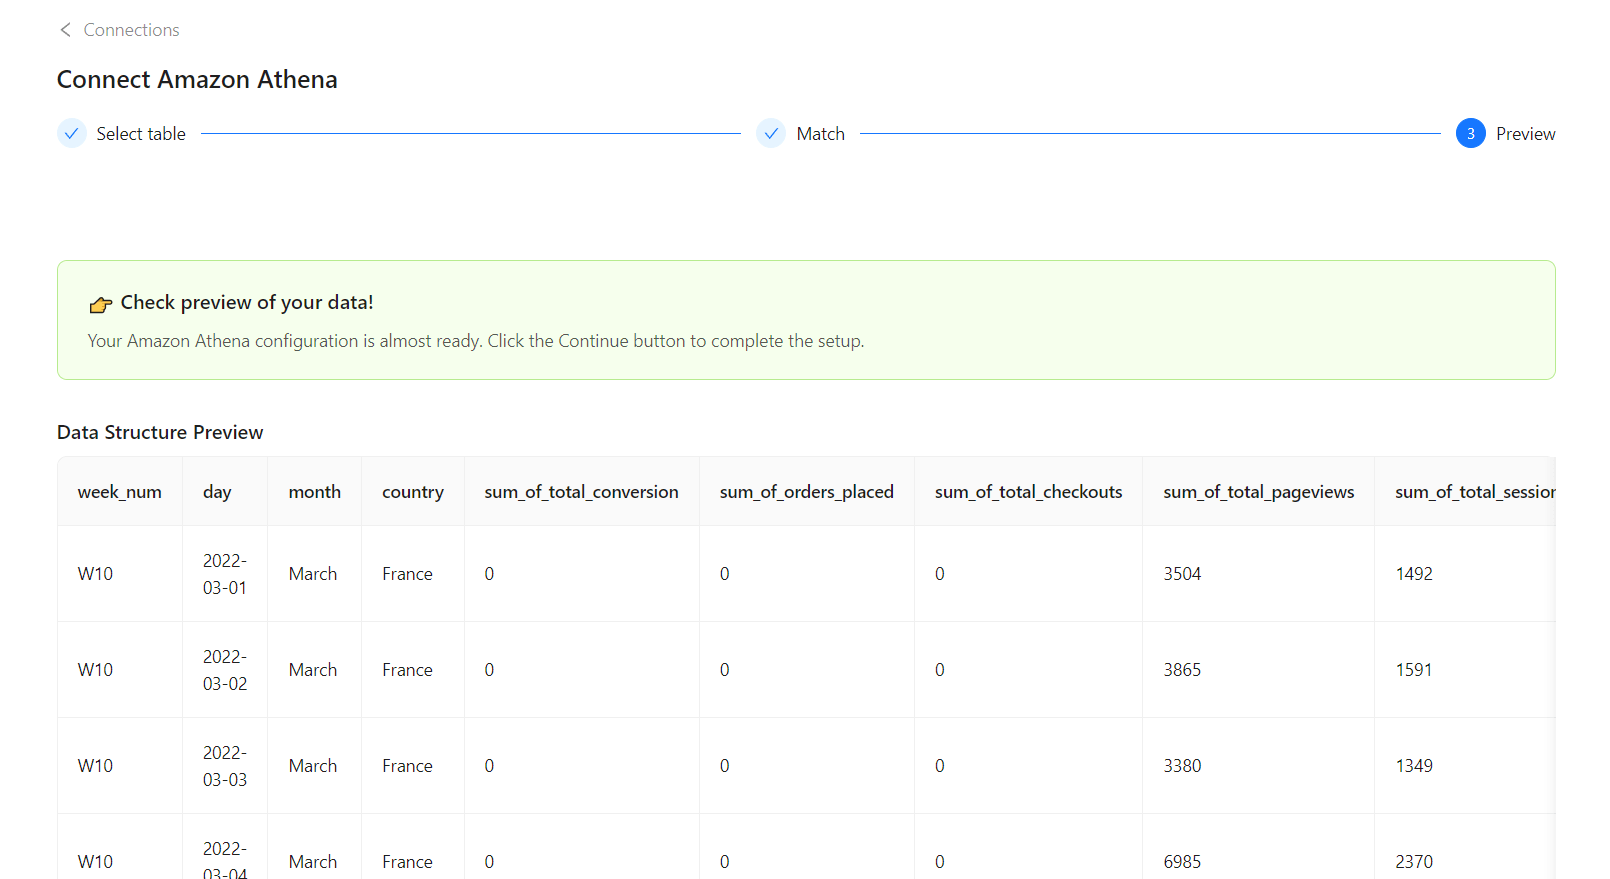Click pageviews value 3865

(x=1182, y=670)
